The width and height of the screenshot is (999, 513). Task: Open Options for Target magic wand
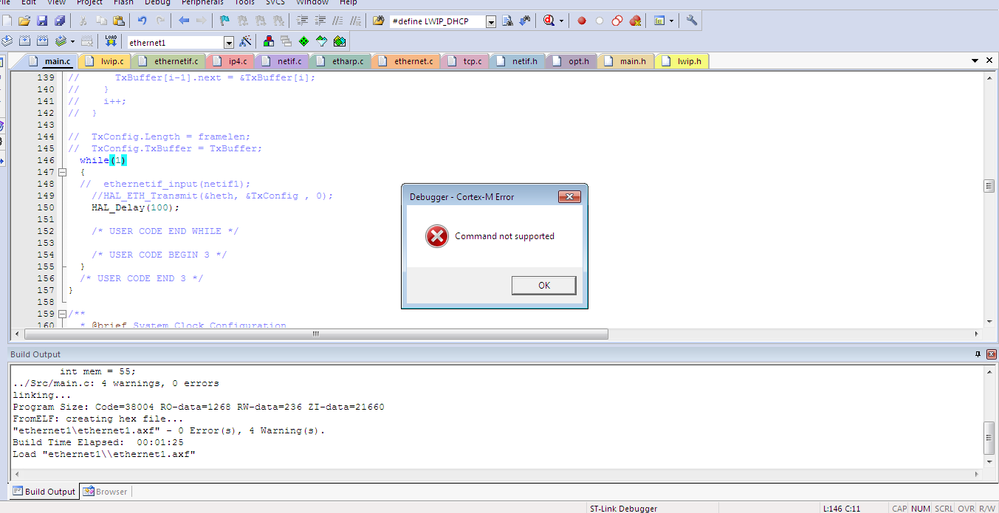click(x=245, y=41)
